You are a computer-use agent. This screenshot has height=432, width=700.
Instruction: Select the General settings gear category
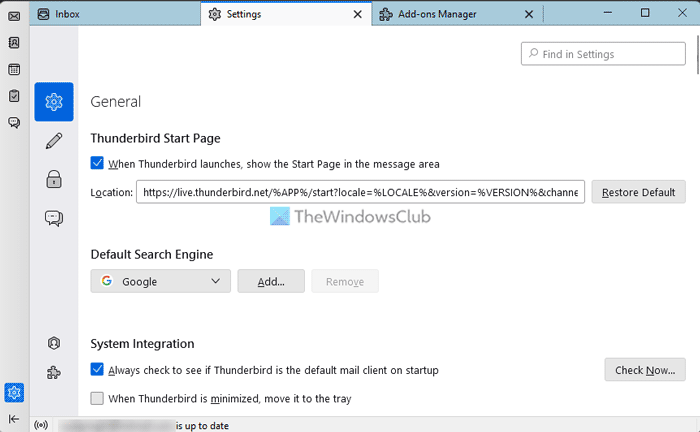[54, 102]
